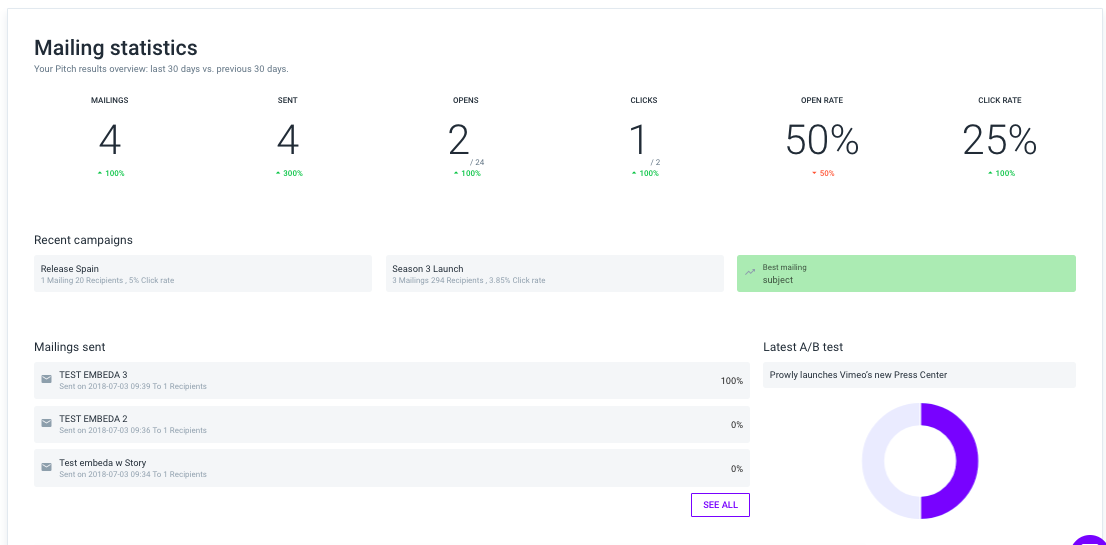Open the Season 3 Launch campaign card
The height and width of the screenshot is (545, 1106).
[x=554, y=274]
